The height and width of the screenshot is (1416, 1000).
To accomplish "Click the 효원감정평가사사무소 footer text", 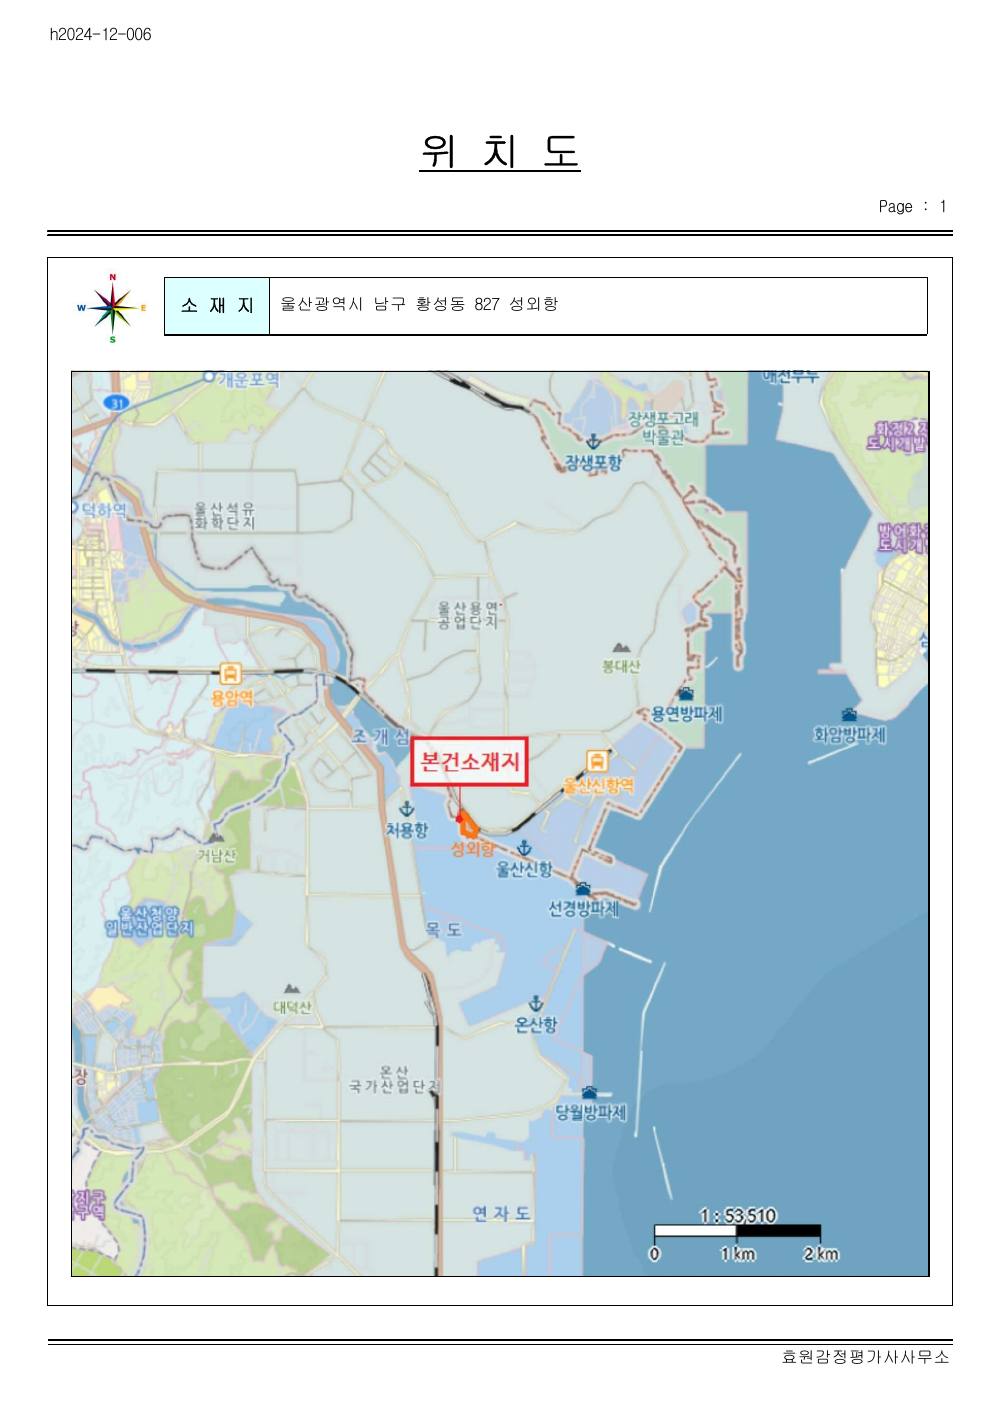I will tap(866, 1357).
